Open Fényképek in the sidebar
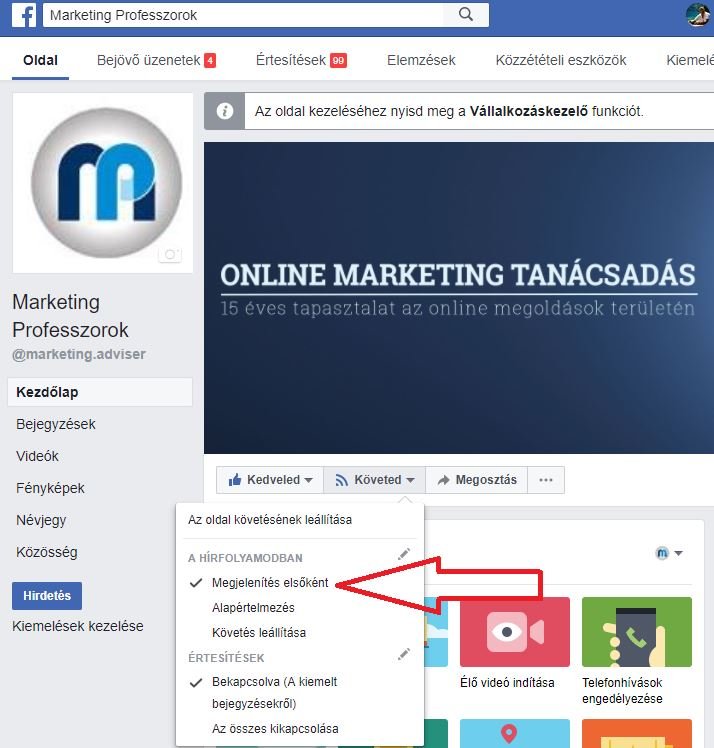Screen dimensions: 714x748 [x=50, y=488]
